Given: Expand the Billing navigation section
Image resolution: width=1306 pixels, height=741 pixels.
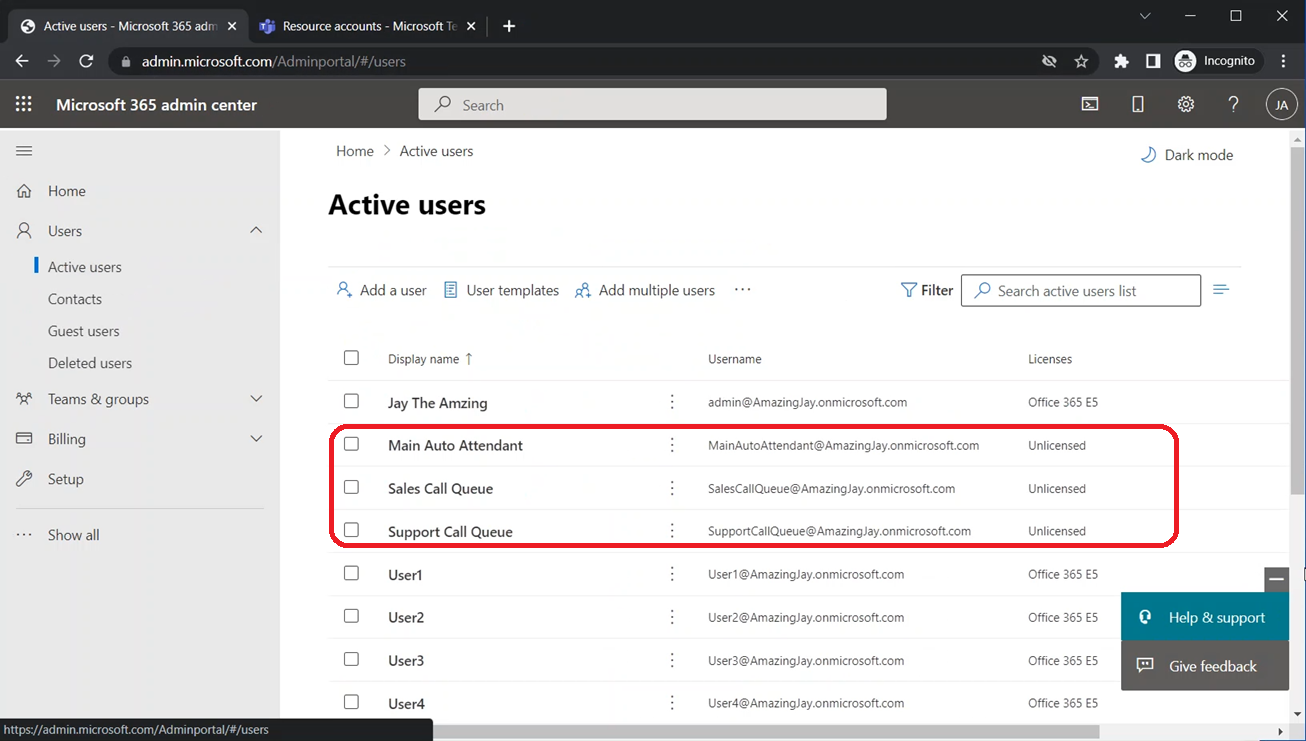Looking at the screenshot, I should pyautogui.click(x=256, y=439).
